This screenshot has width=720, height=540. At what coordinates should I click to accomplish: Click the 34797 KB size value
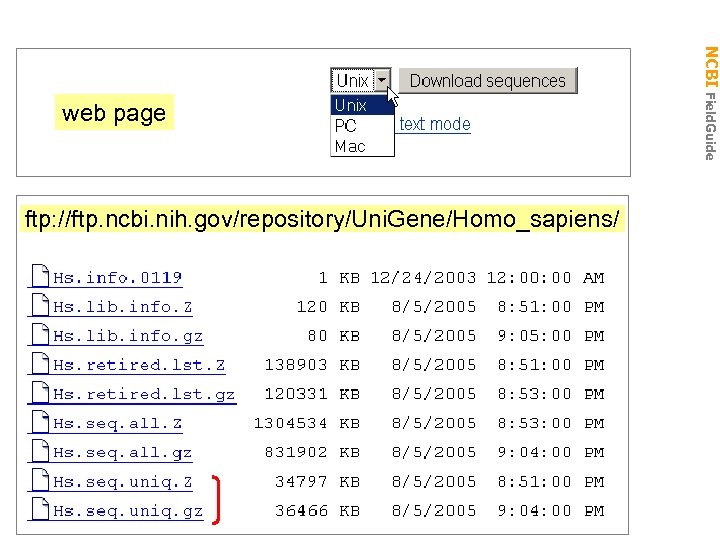coord(317,482)
